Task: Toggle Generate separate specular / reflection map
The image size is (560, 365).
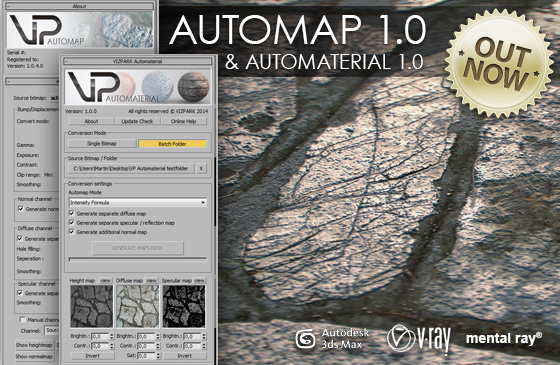Action: 71,222
